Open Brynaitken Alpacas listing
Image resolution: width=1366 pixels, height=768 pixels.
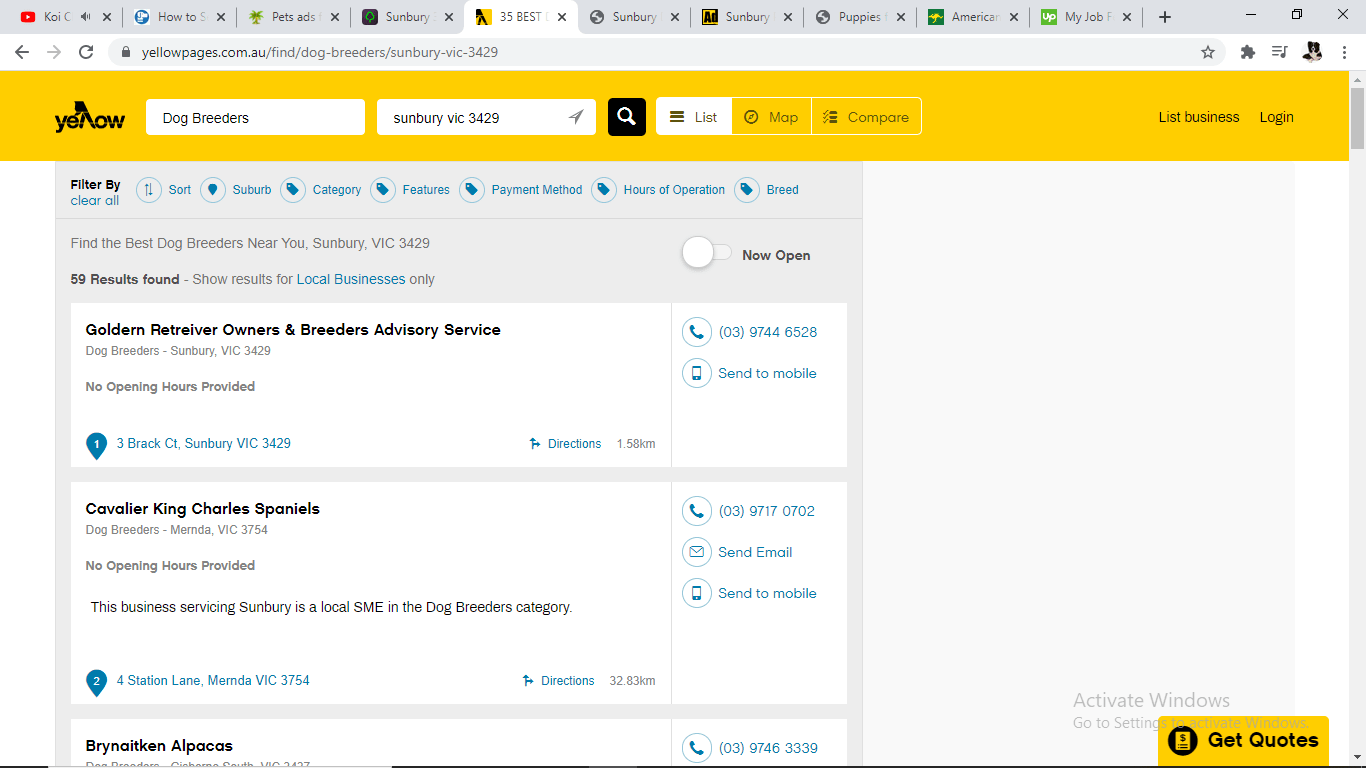(159, 746)
